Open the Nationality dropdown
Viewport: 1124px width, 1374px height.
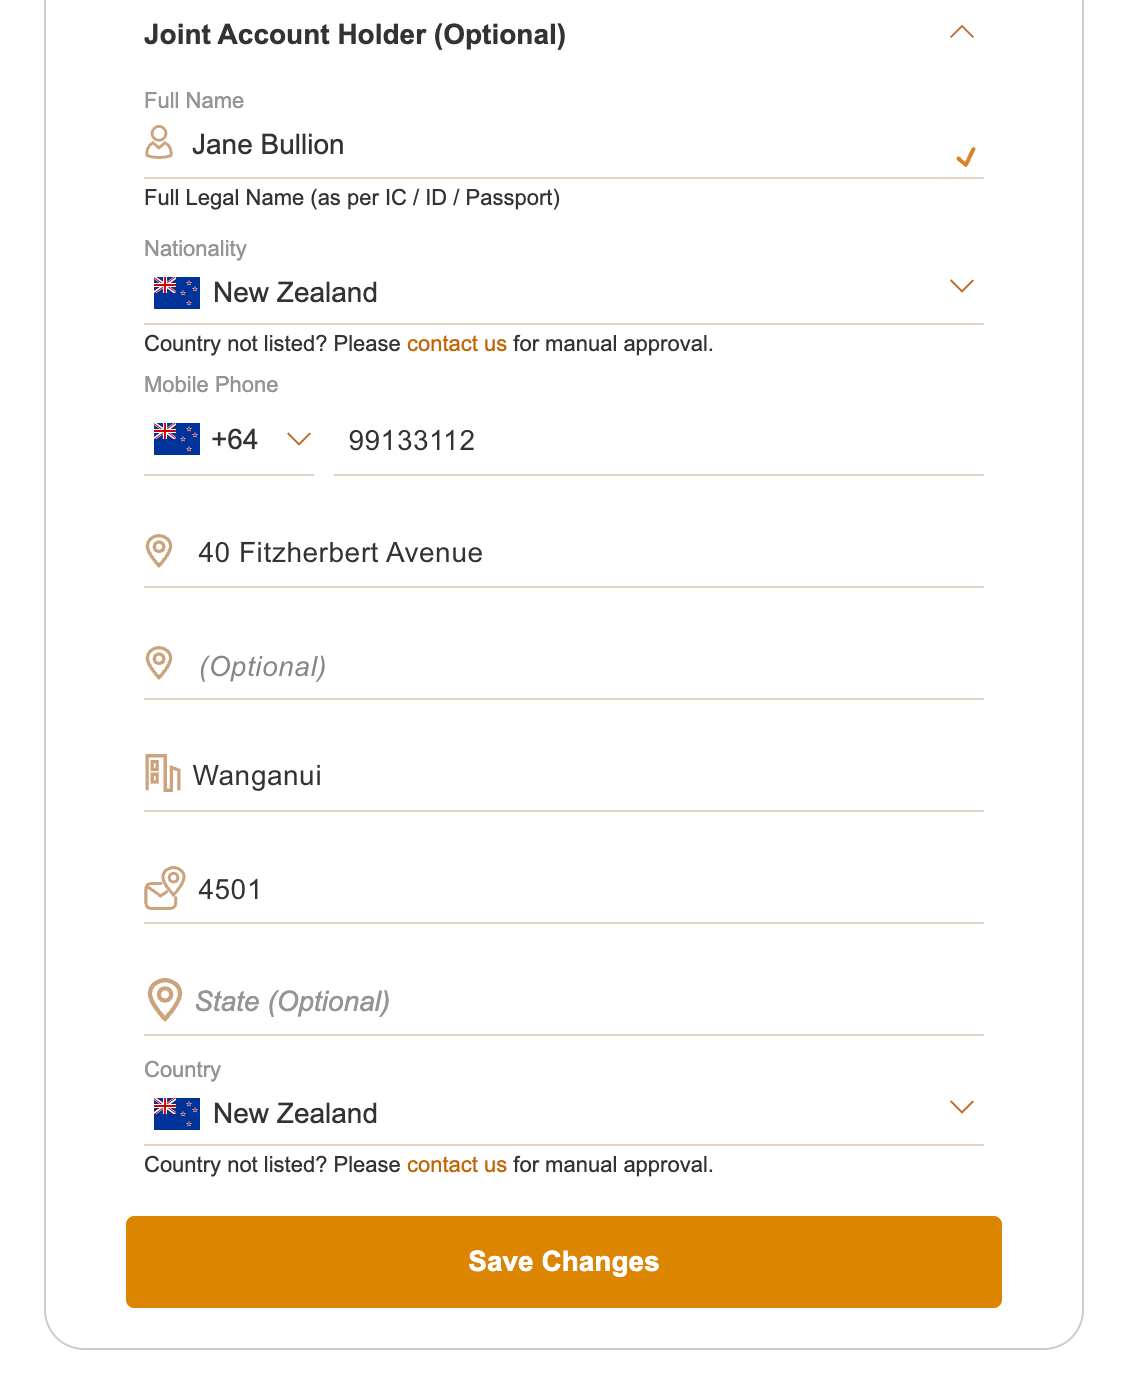(961, 287)
